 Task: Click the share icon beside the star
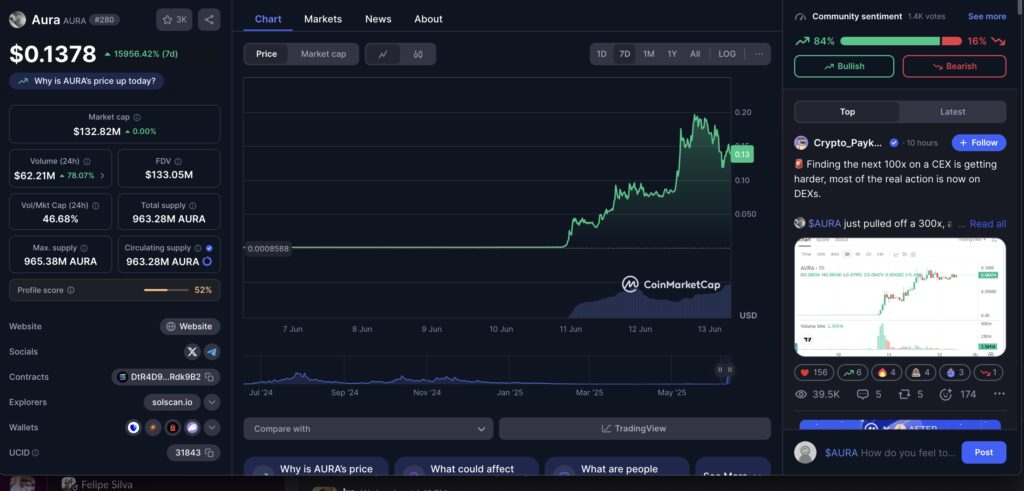tap(209, 20)
